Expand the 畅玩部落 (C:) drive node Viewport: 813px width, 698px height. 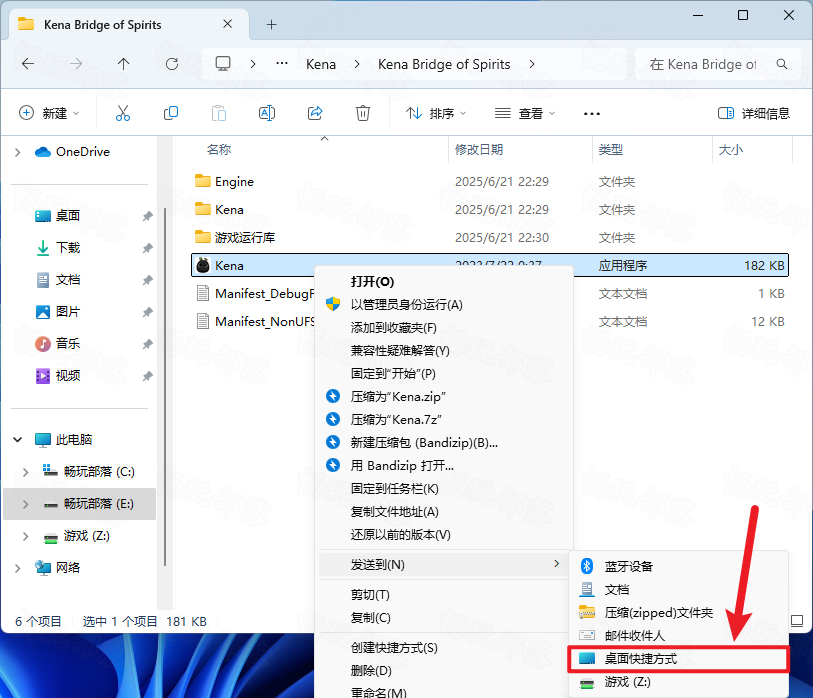25,472
